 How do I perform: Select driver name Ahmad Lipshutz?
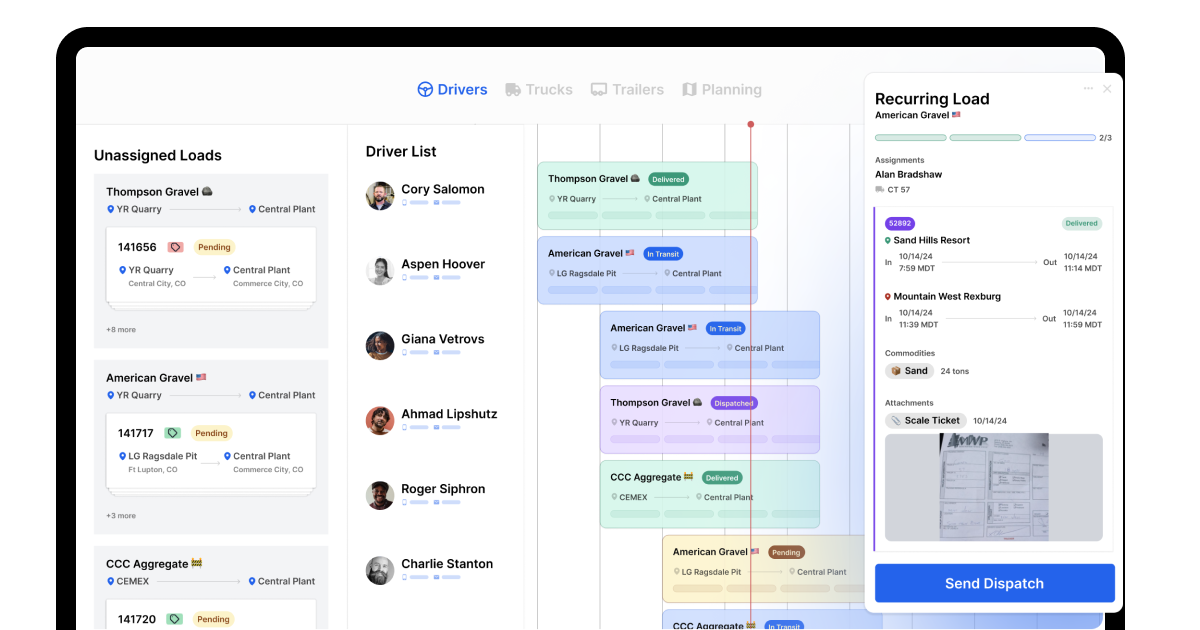click(449, 414)
